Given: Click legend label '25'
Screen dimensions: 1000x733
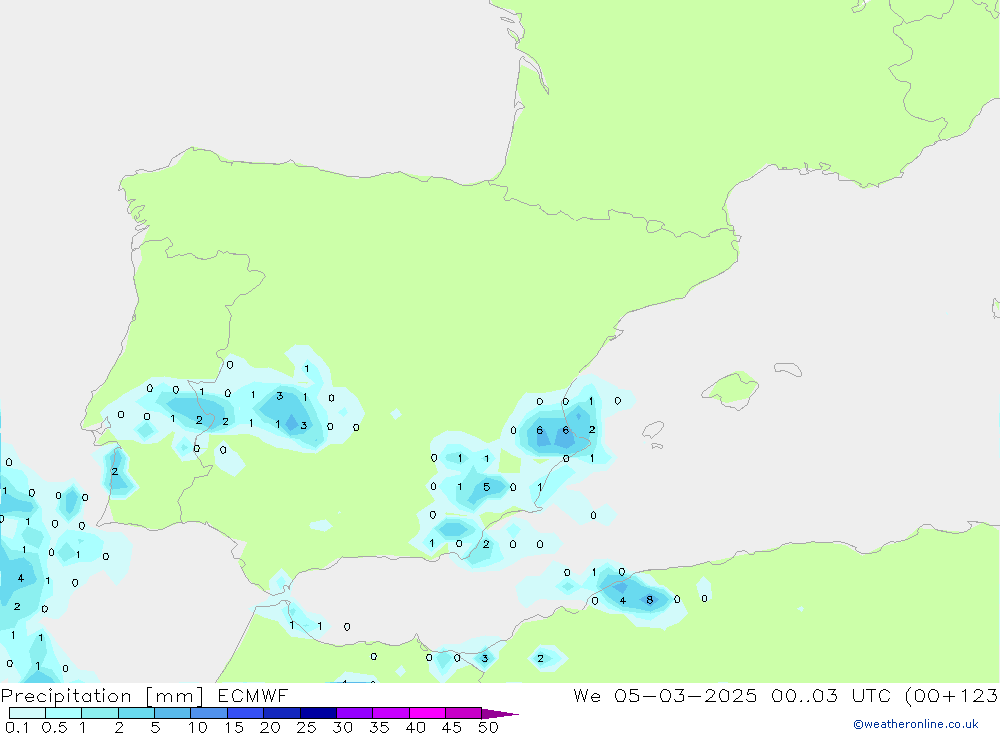Looking at the screenshot, I should tap(307, 727).
